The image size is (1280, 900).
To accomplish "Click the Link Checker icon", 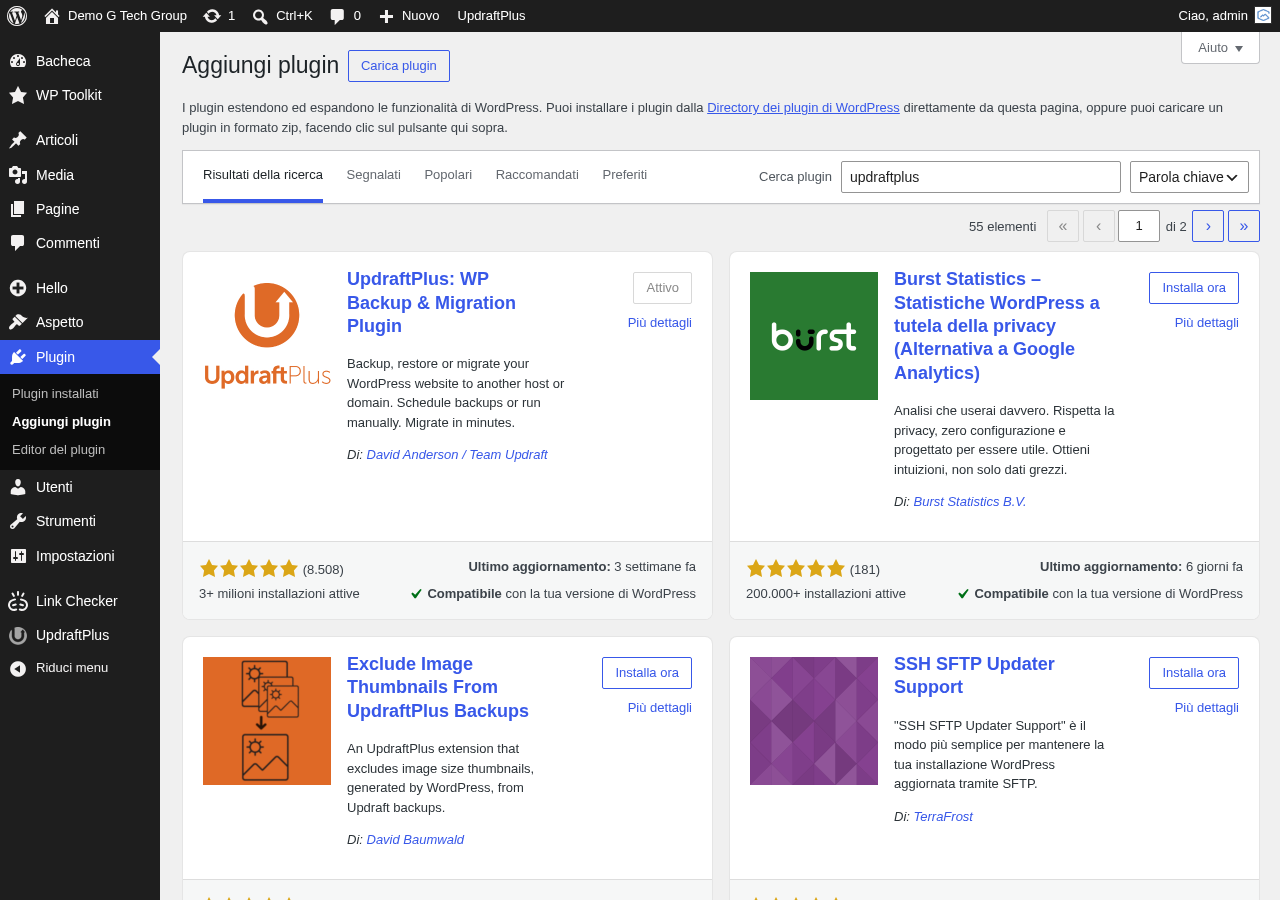I will coord(18,601).
